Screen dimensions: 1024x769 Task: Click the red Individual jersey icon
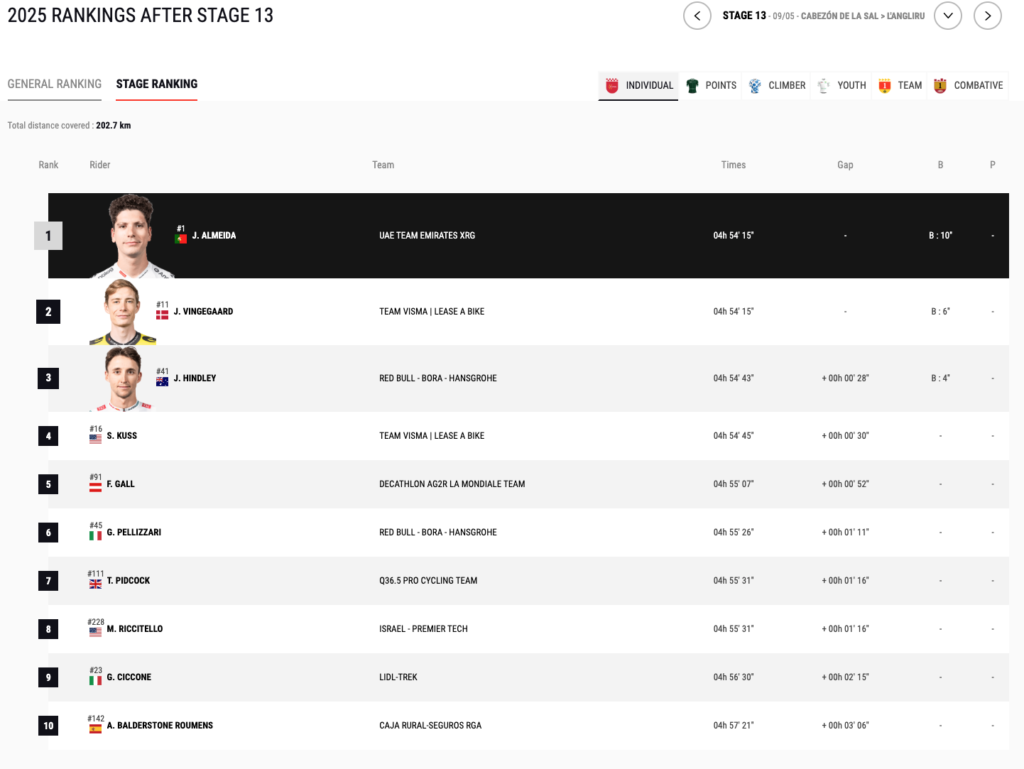coord(612,86)
